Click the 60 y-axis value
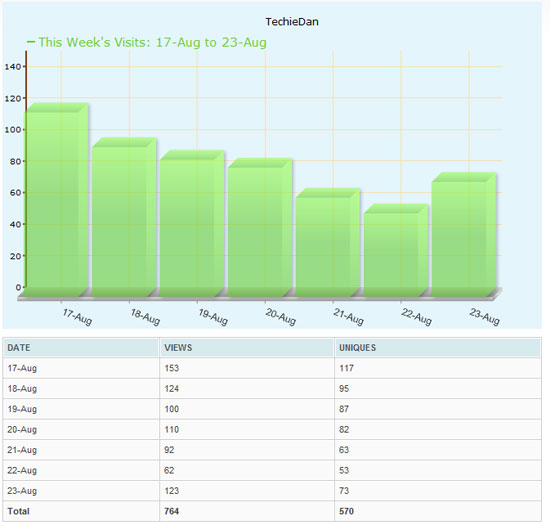The image size is (550, 525). tap(15, 193)
